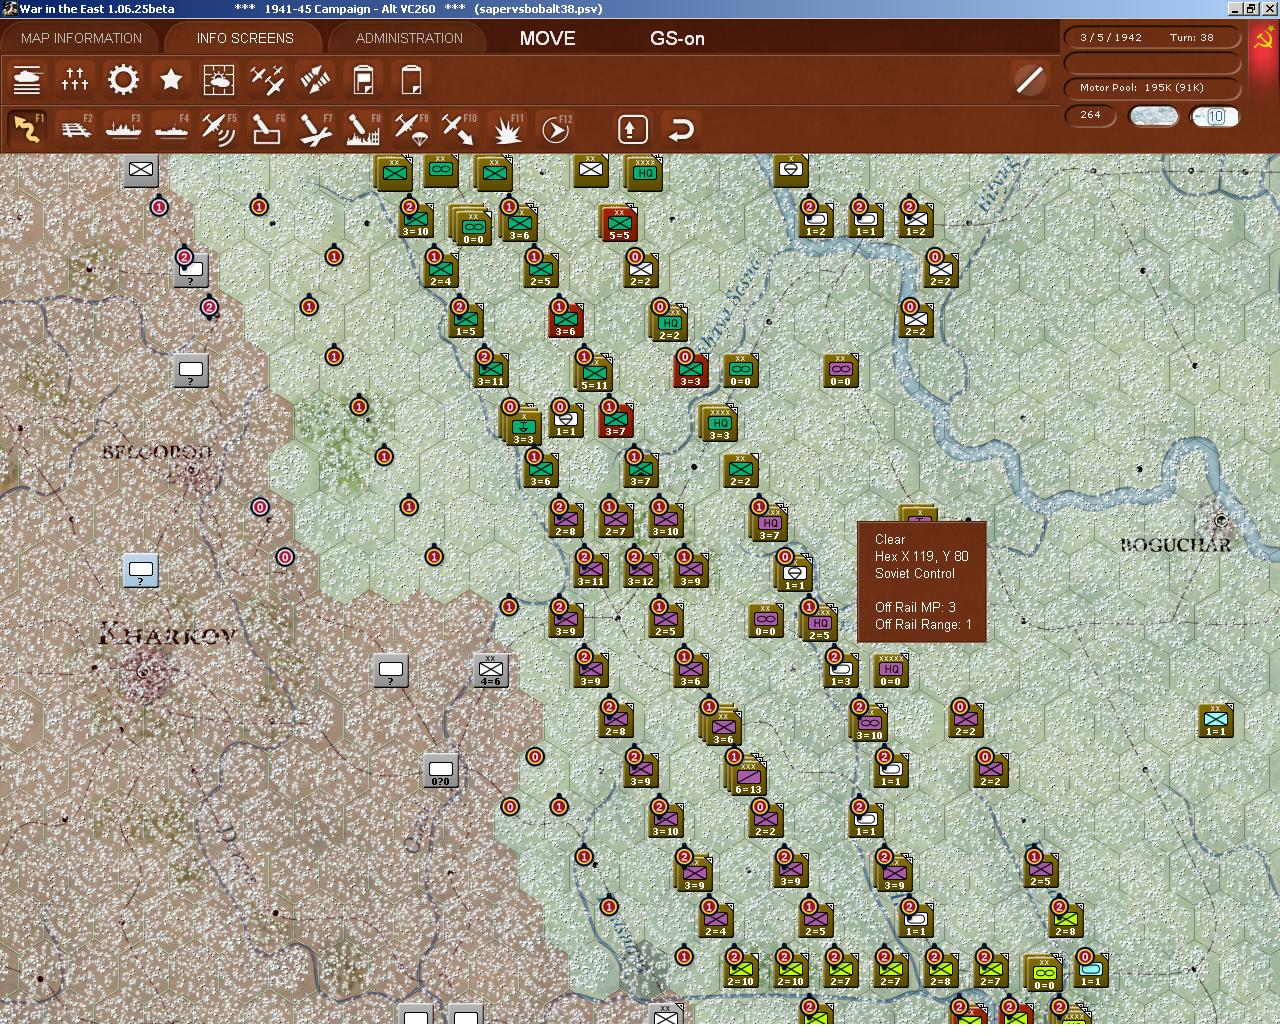Click the MOVE mode label
The height and width of the screenshot is (1036, 1280).
(547, 38)
